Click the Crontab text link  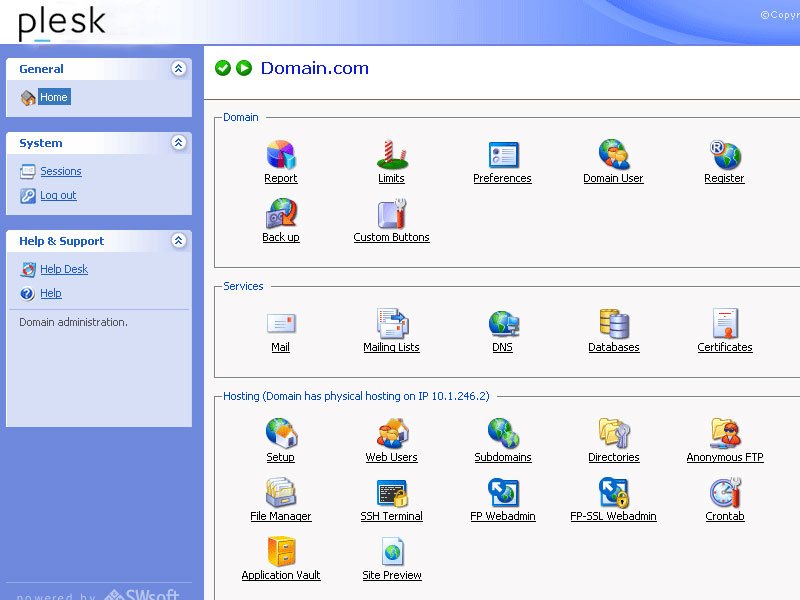(725, 516)
